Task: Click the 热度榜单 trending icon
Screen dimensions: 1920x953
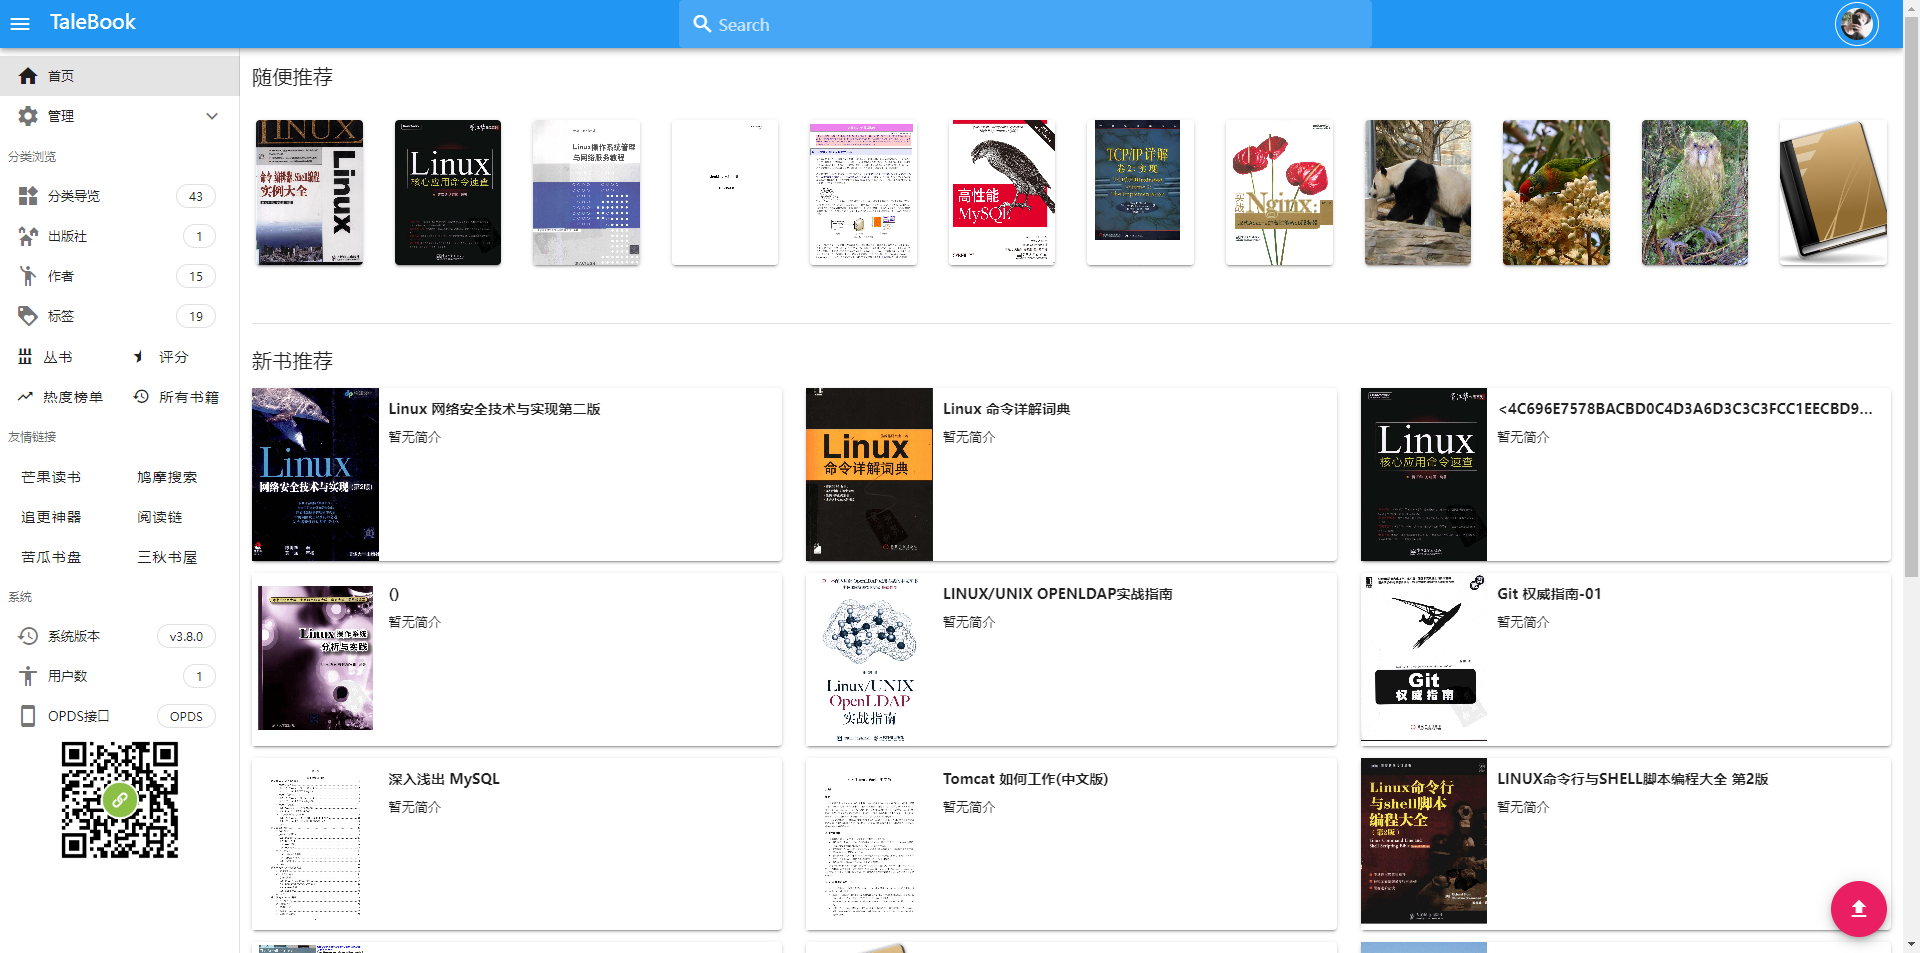Action: [x=25, y=397]
